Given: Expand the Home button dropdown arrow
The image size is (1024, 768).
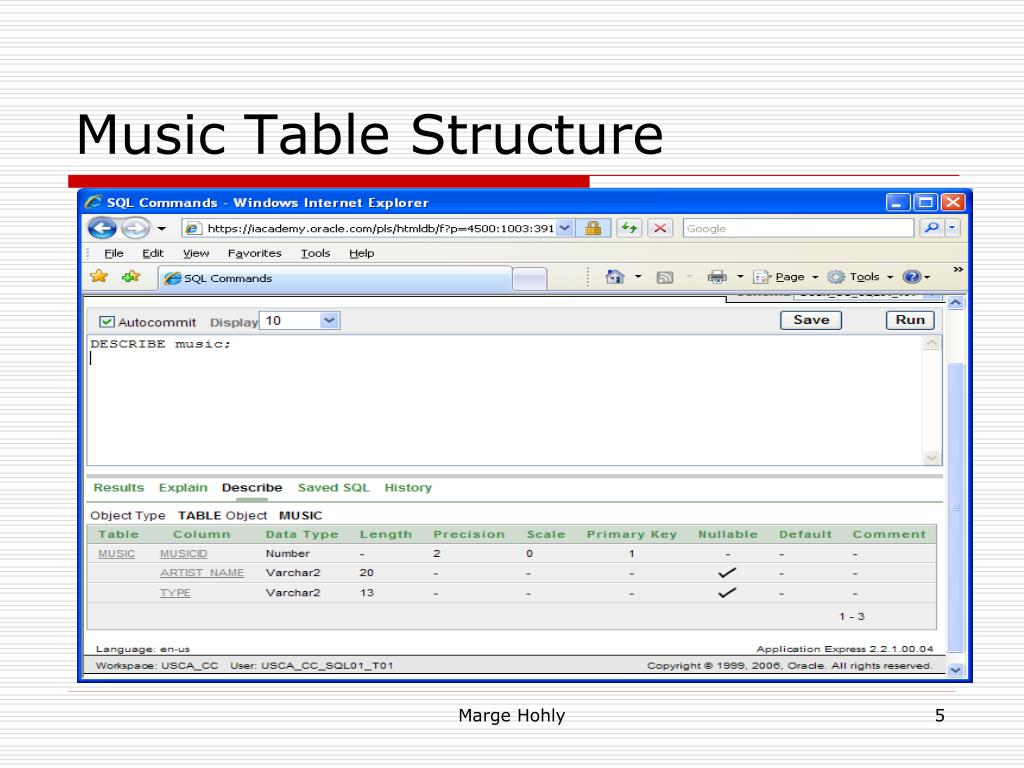Looking at the screenshot, I should 638,277.
